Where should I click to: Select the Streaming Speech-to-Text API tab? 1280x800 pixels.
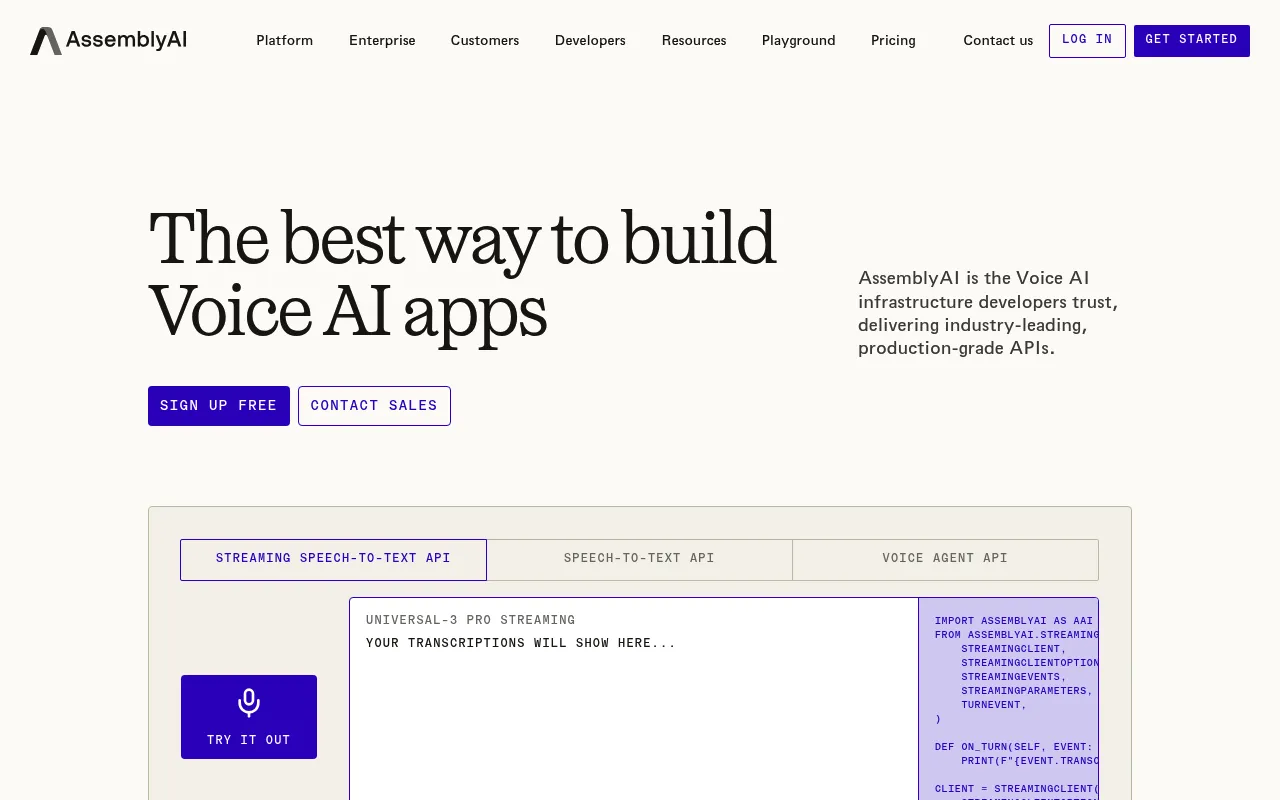[x=333, y=560]
